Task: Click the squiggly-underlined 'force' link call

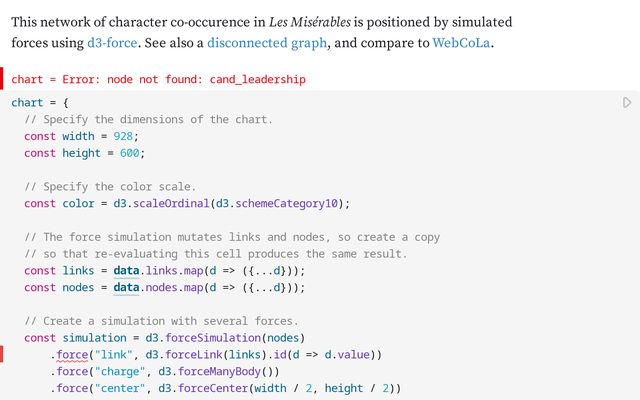Action: (71, 354)
